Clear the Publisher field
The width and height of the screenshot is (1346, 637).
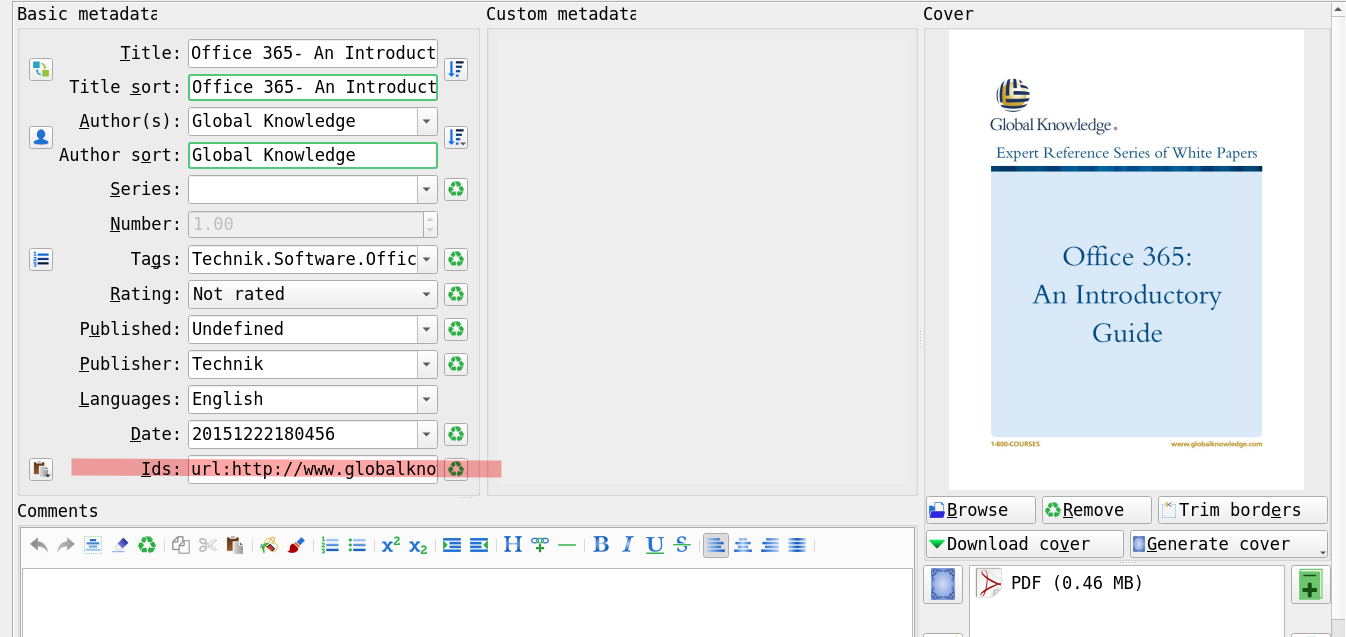coord(456,364)
